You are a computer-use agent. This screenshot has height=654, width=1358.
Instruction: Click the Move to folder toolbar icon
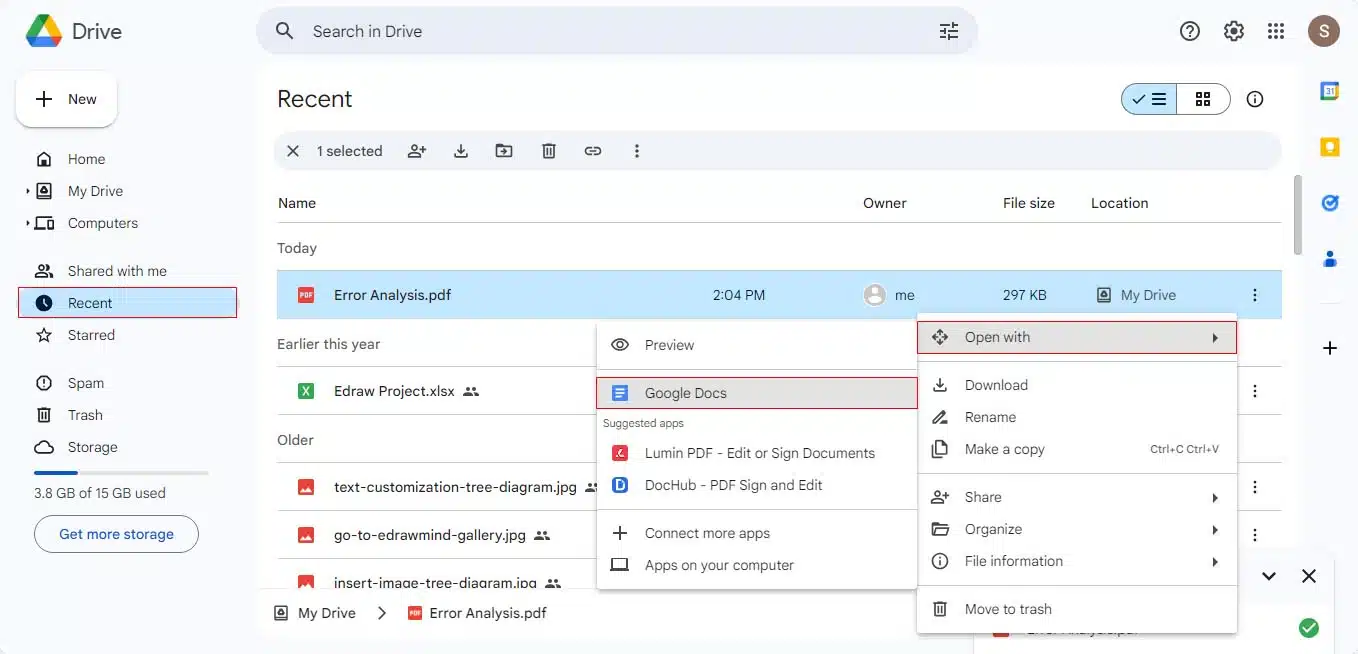(x=504, y=151)
